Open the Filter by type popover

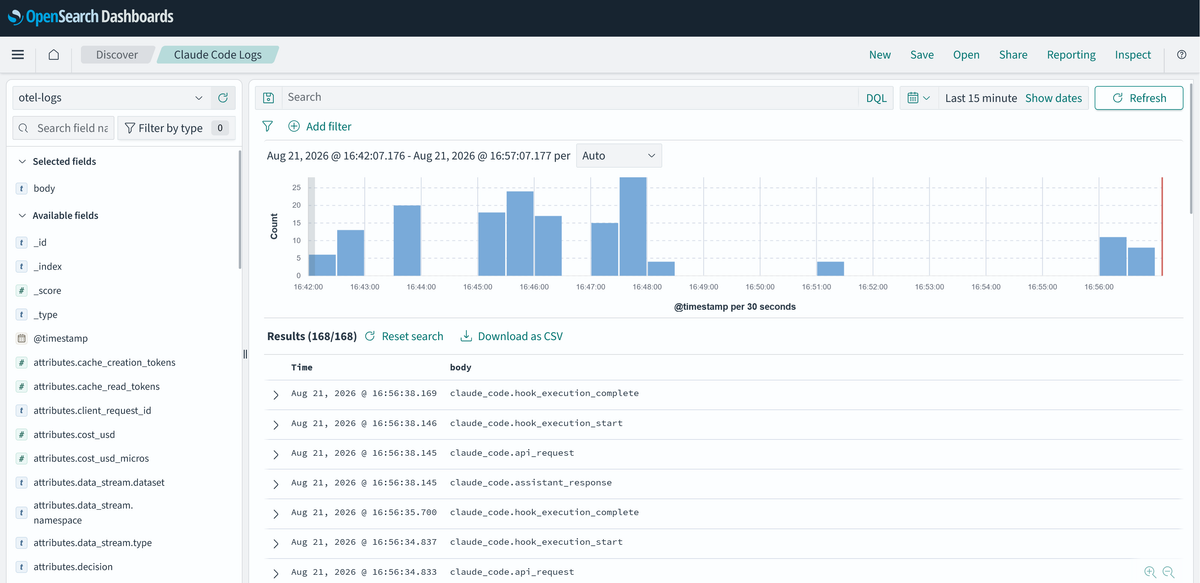[x=175, y=128]
